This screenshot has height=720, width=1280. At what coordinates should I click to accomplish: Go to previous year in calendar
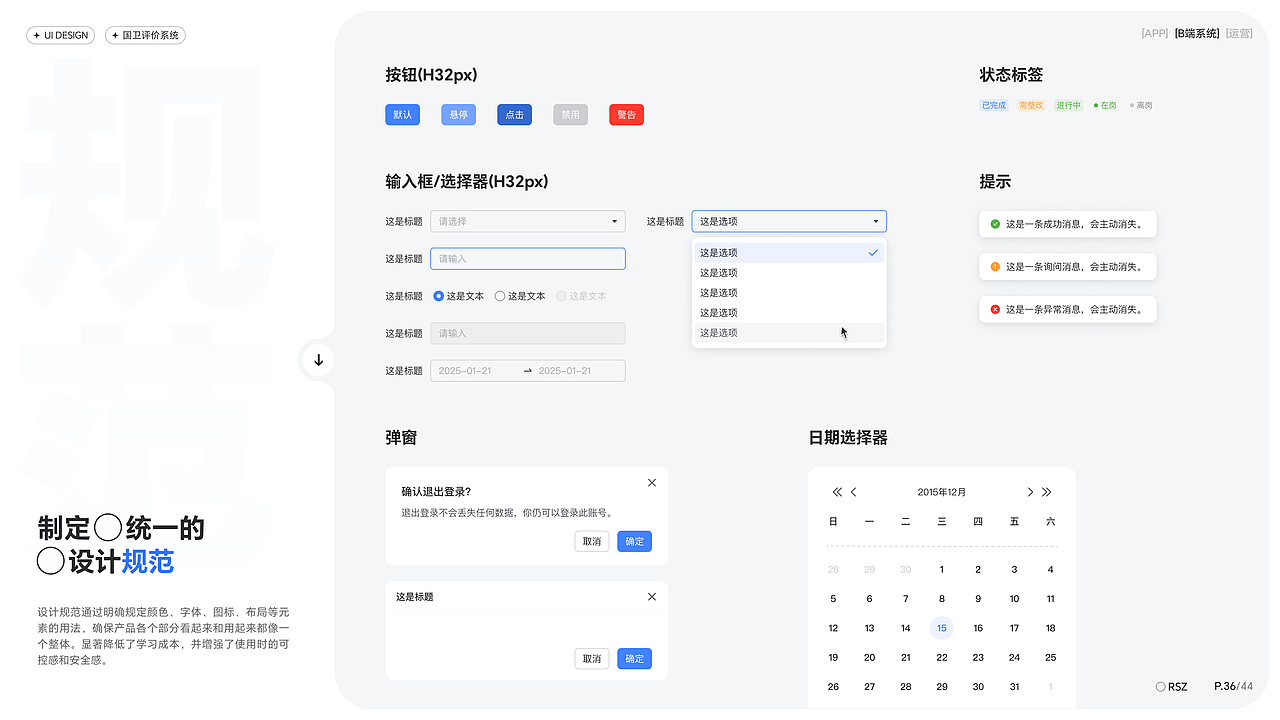837,492
